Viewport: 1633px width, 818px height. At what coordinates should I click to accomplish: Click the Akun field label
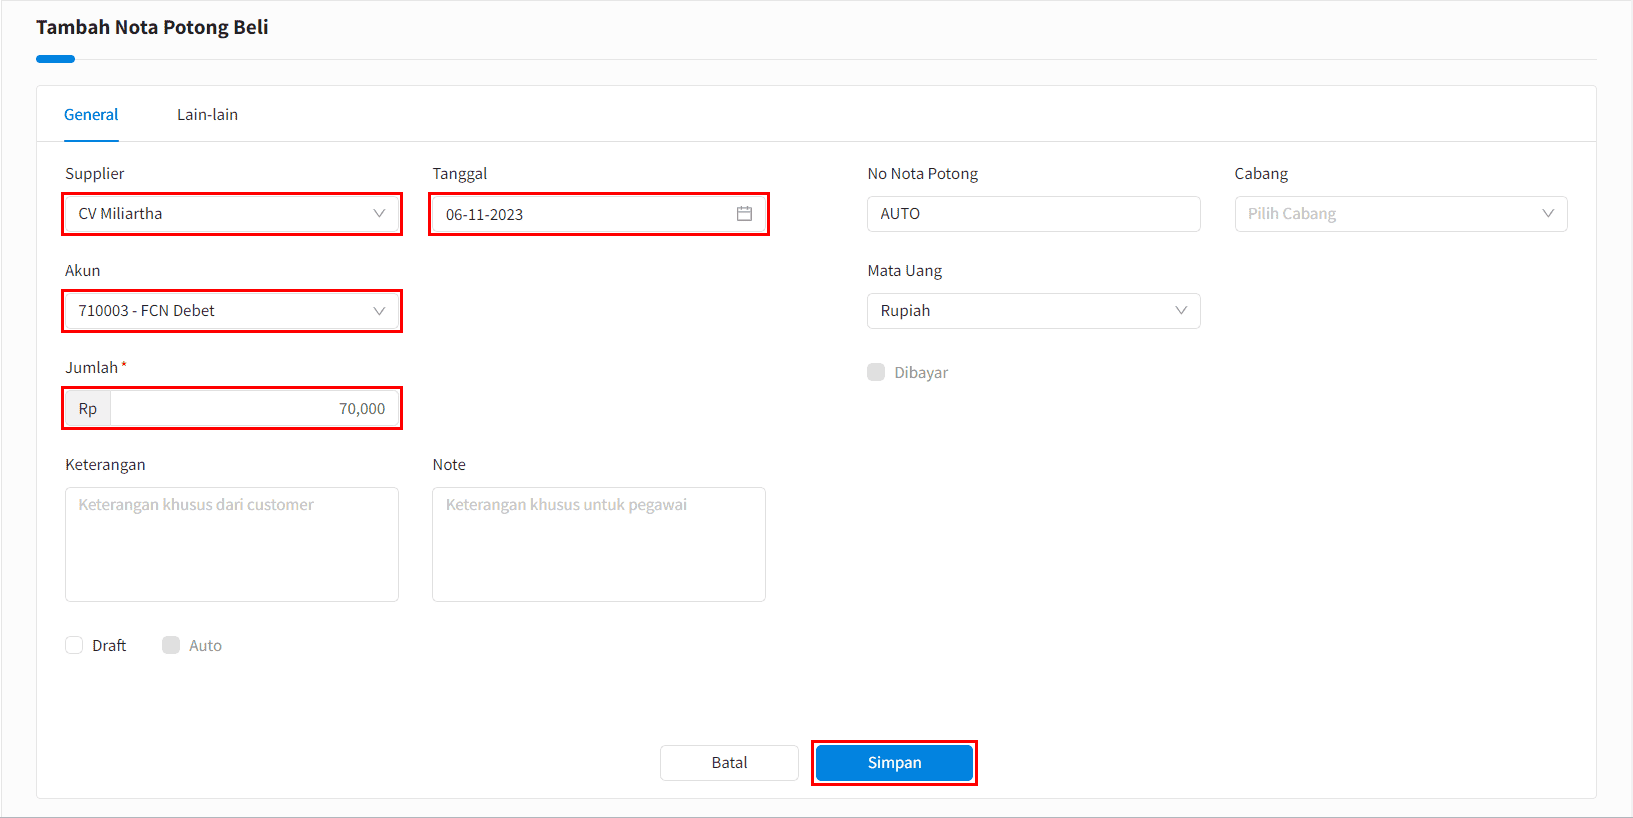click(x=83, y=270)
